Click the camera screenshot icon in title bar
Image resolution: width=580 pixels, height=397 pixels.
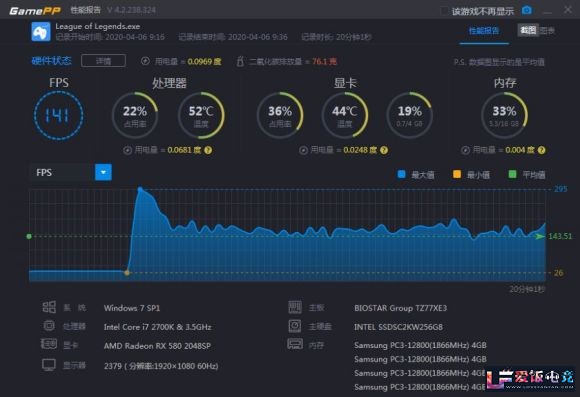tap(527, 10)
